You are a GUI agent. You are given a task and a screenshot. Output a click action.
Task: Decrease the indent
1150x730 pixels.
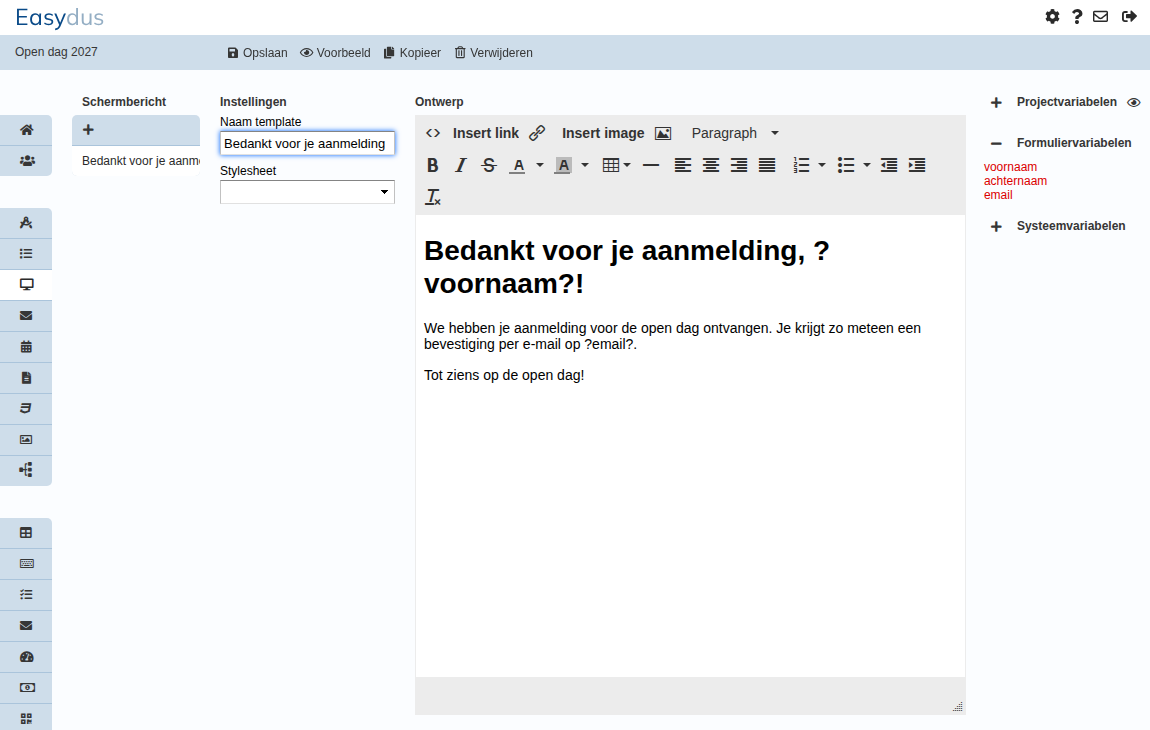tap(889, 166)
